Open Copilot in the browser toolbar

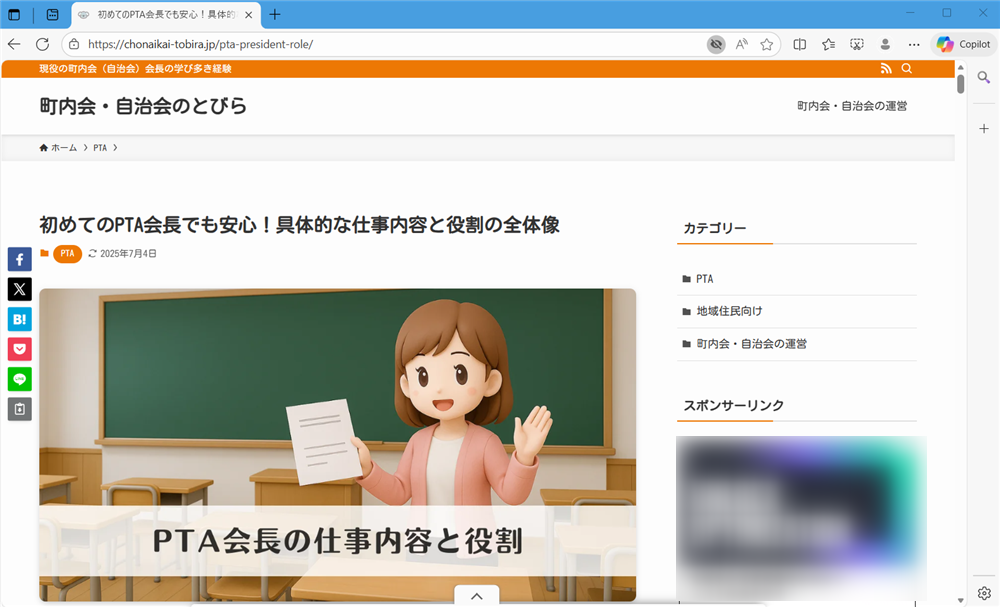pyautogui.click(x=964, y=44)
